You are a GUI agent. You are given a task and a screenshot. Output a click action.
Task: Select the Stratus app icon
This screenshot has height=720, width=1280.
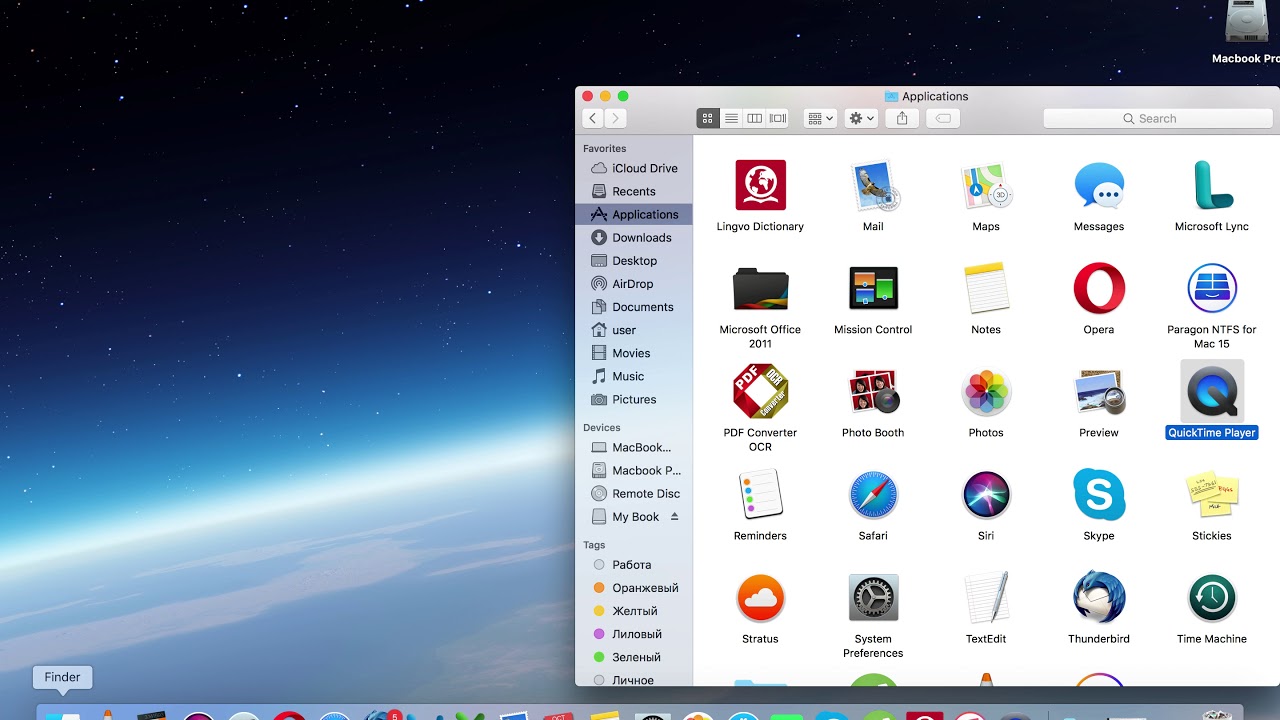(760, 597)
